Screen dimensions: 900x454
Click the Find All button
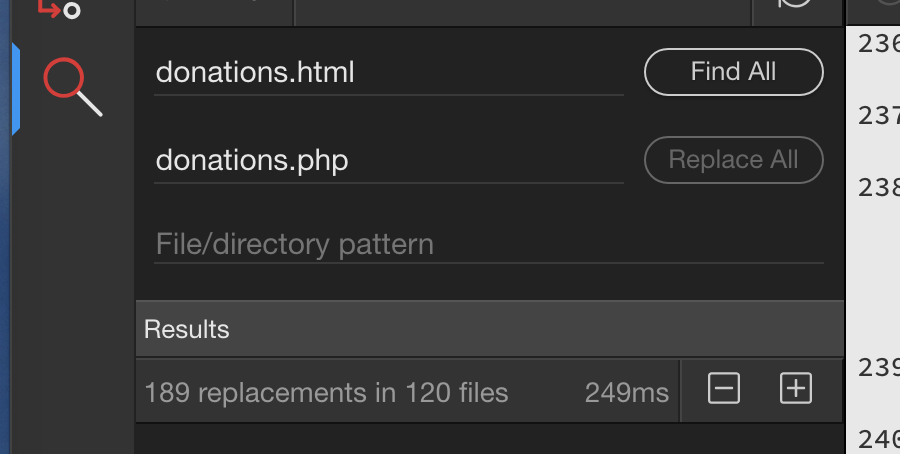pyautogui.click(x=734, y=72)
